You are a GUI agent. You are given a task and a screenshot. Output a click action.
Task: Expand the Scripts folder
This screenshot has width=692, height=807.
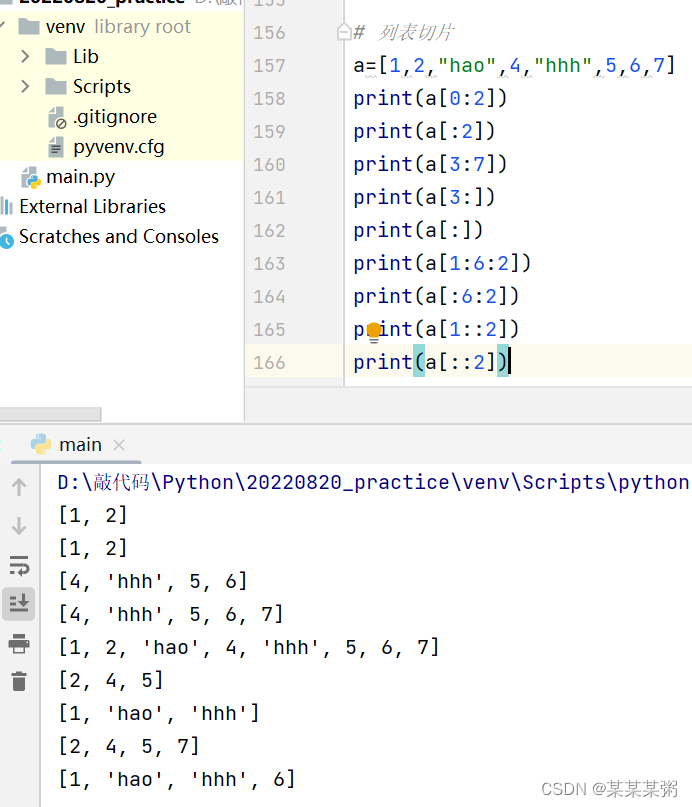(x=25, y=86)
